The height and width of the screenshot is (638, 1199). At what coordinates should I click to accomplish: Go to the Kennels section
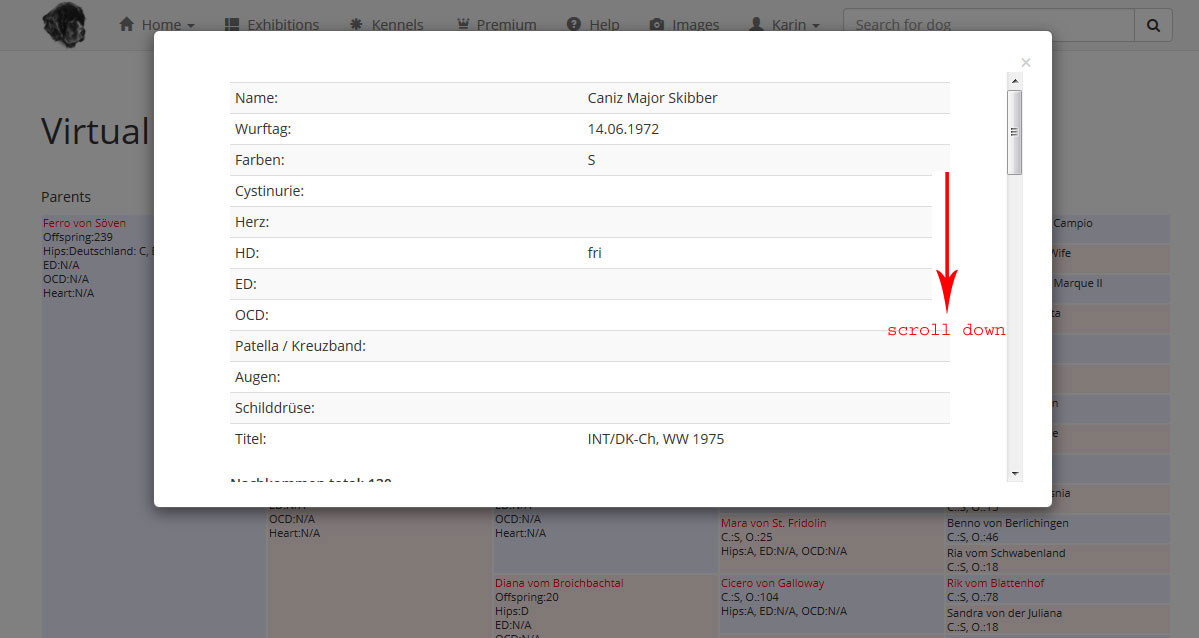pos(386,25)
